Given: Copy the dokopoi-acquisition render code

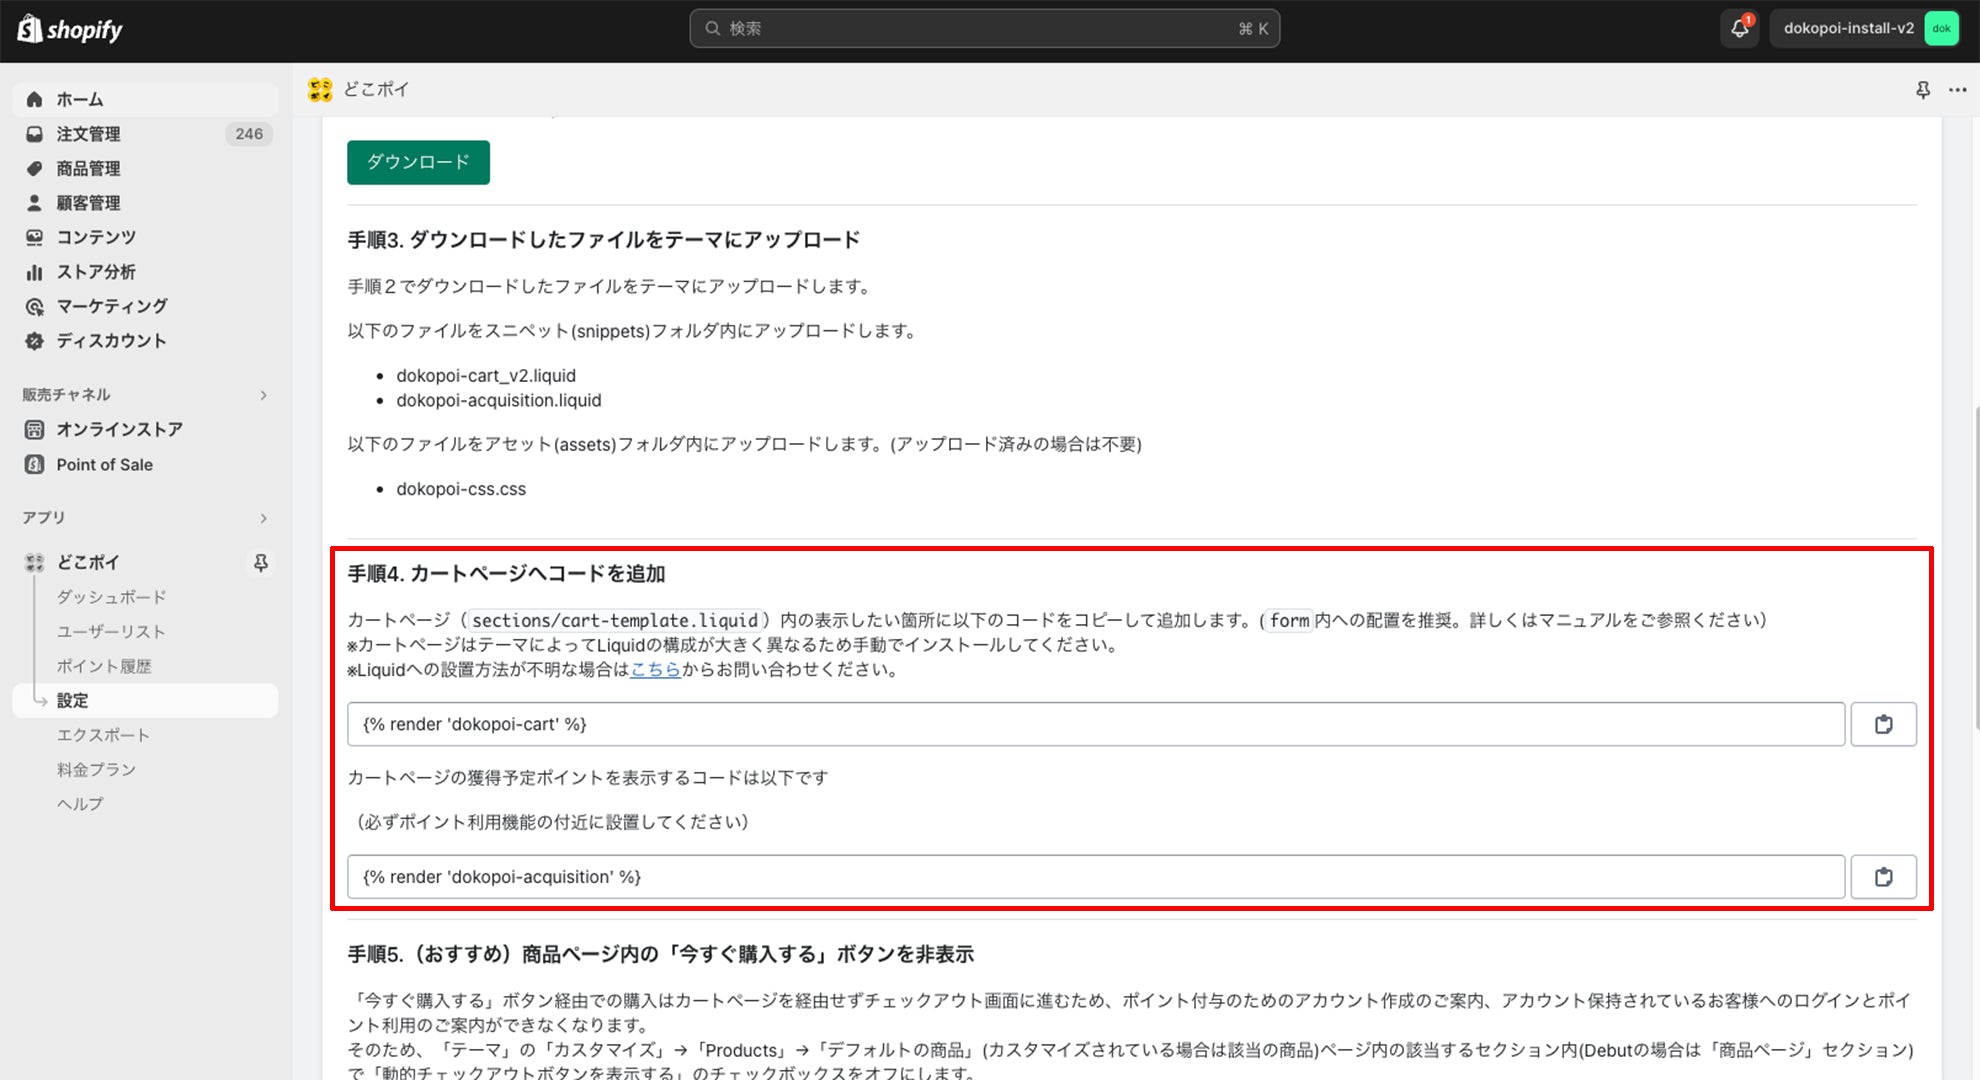Looking at the screenshot, I should coord(1883,877).
